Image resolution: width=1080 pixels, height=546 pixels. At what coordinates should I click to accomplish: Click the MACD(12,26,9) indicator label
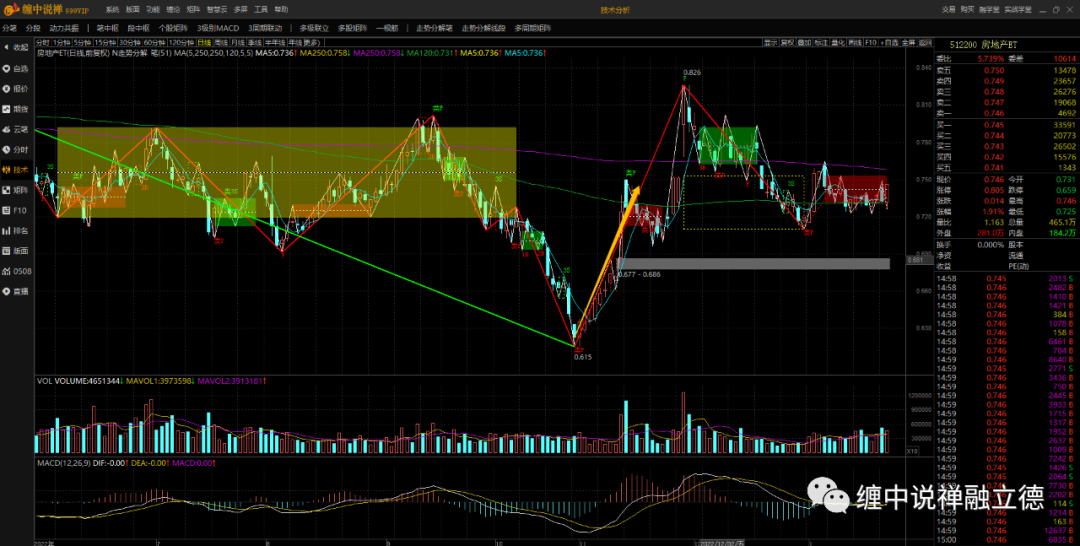(x=65, y=463)
